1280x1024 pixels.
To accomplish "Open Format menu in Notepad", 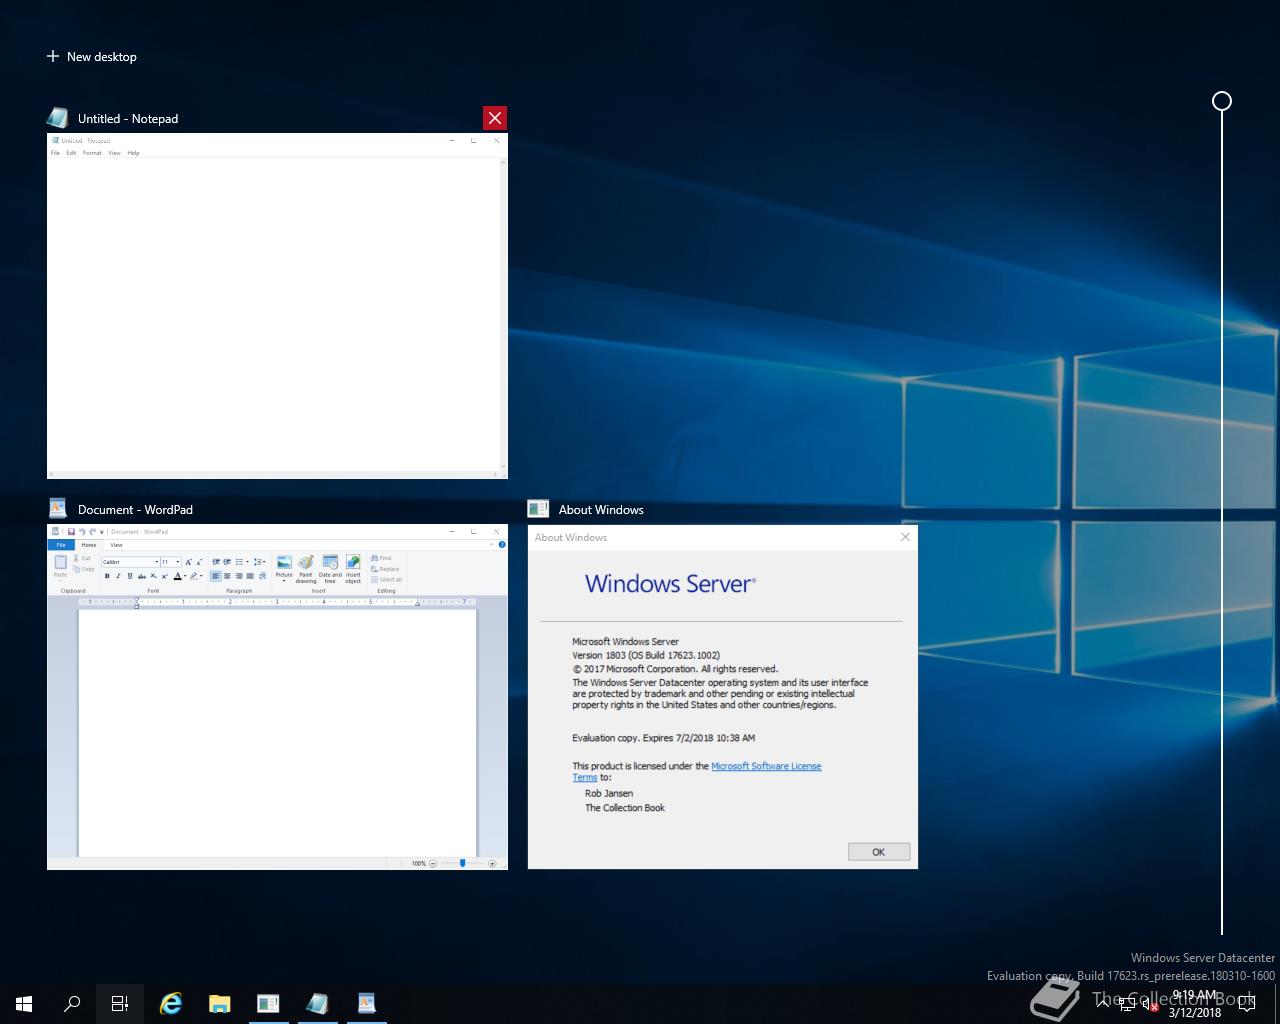I will 92,153.
